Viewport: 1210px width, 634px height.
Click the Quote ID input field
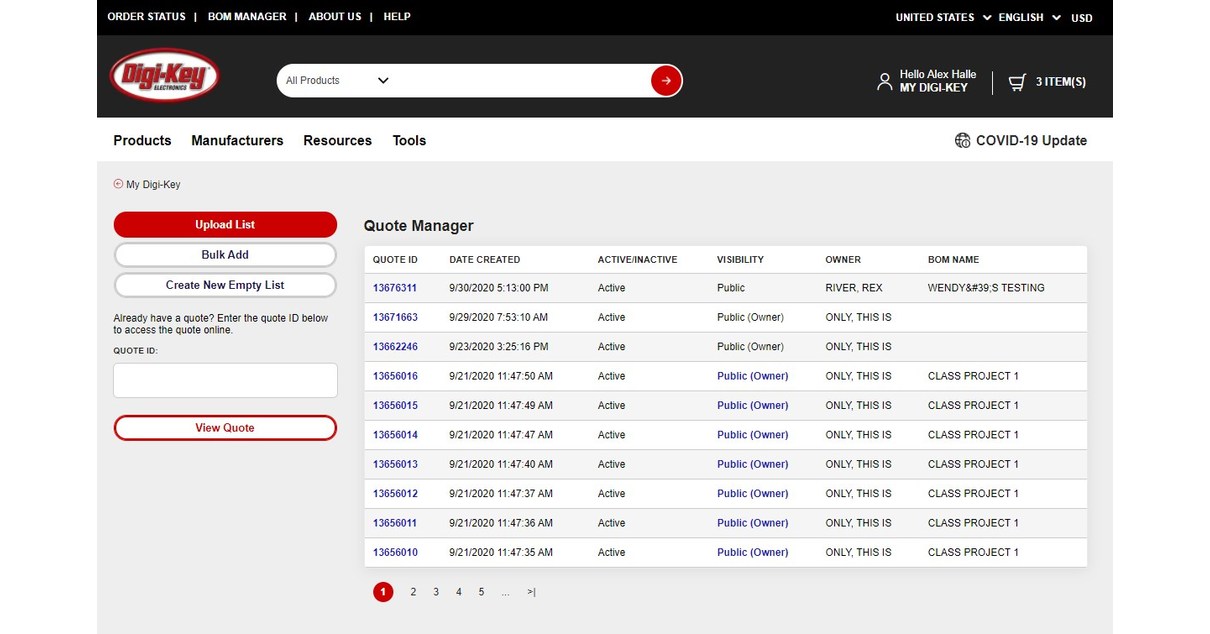[225, 380]
